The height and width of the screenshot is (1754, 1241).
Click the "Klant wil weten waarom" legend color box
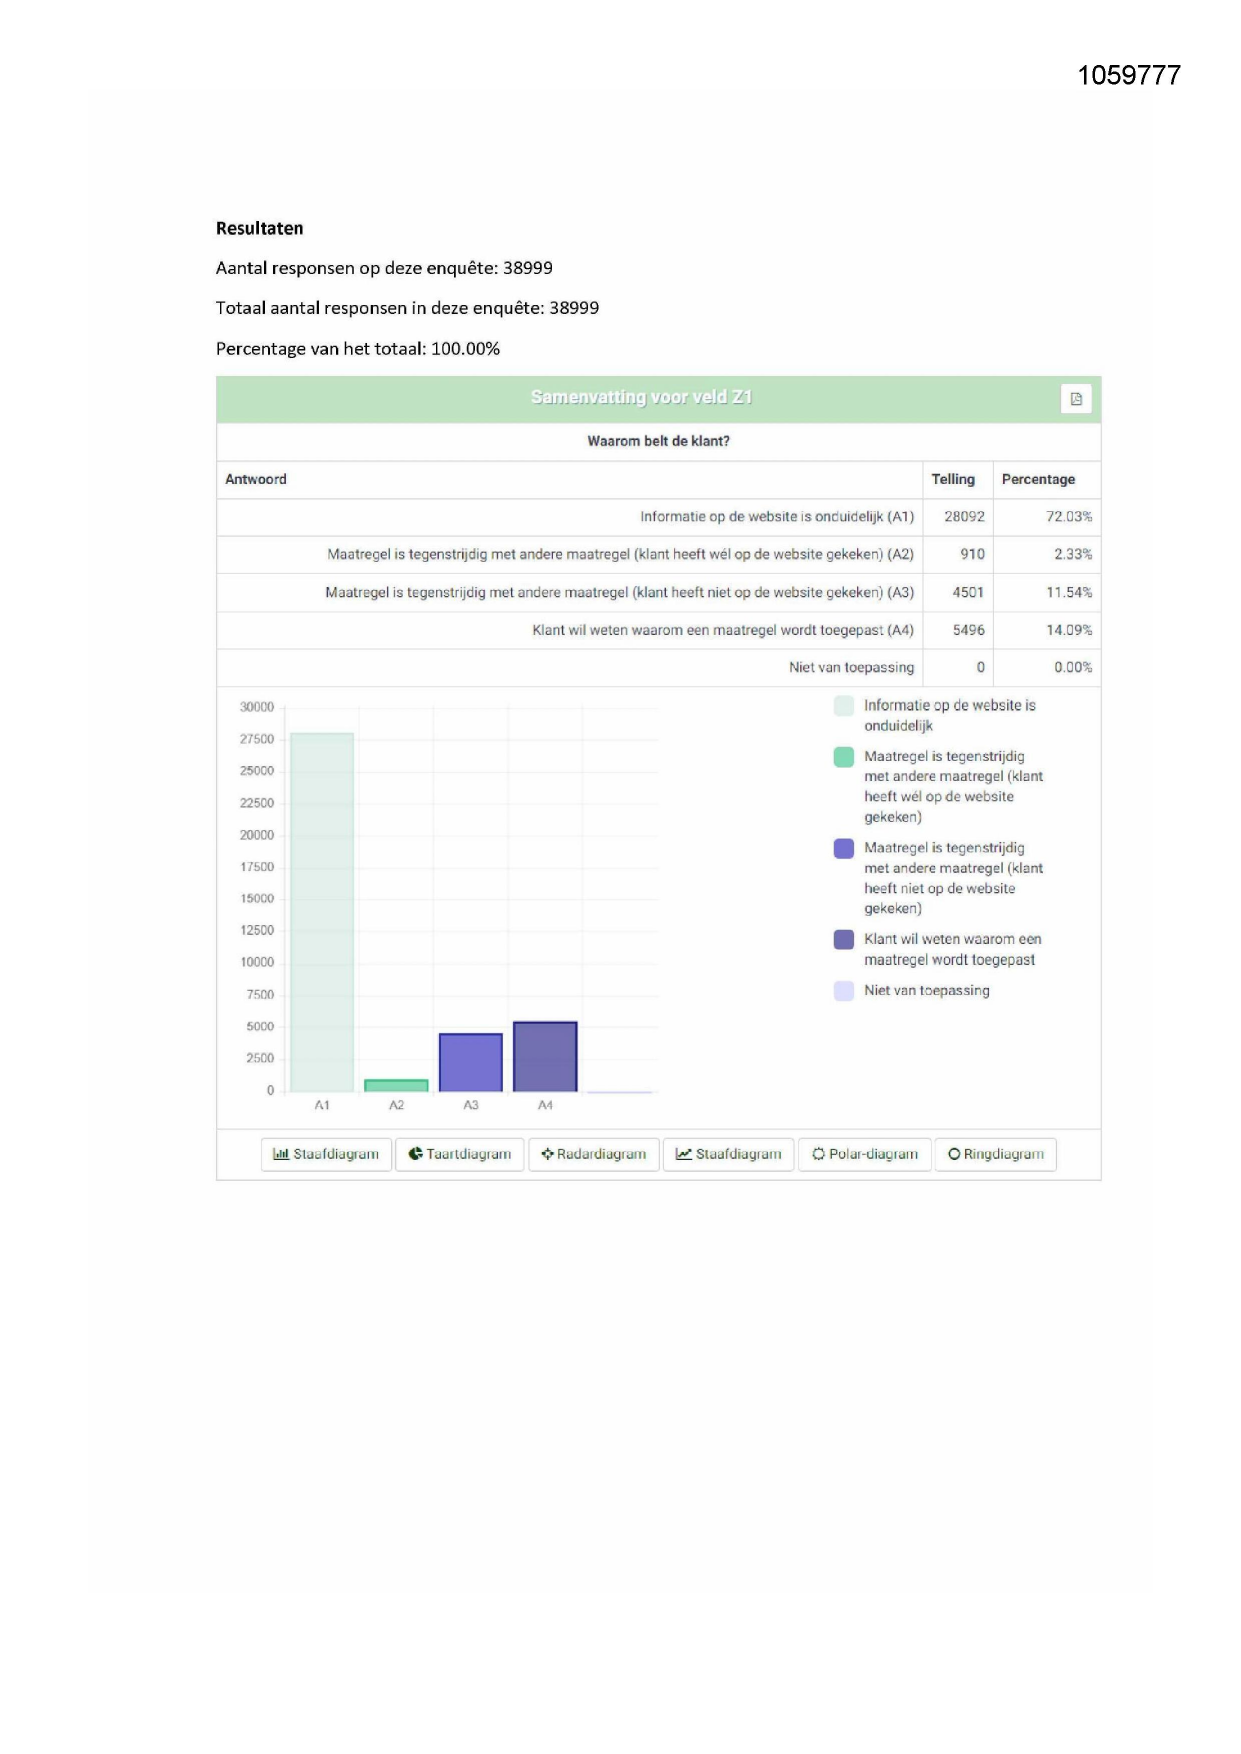(x=844, y=940)
